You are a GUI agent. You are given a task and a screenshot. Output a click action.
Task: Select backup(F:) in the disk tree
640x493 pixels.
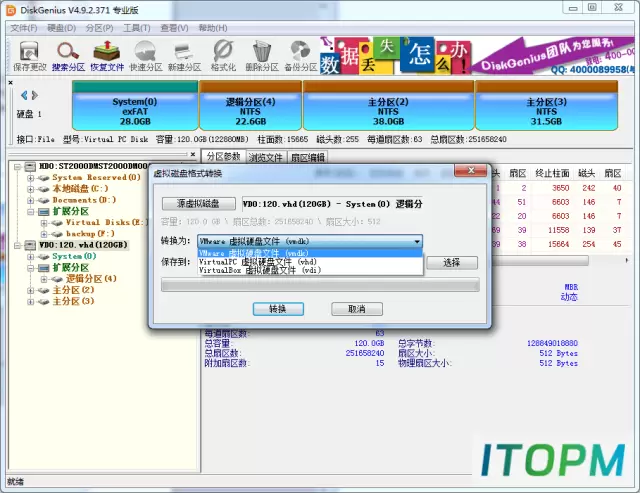(x=90, y=234)
